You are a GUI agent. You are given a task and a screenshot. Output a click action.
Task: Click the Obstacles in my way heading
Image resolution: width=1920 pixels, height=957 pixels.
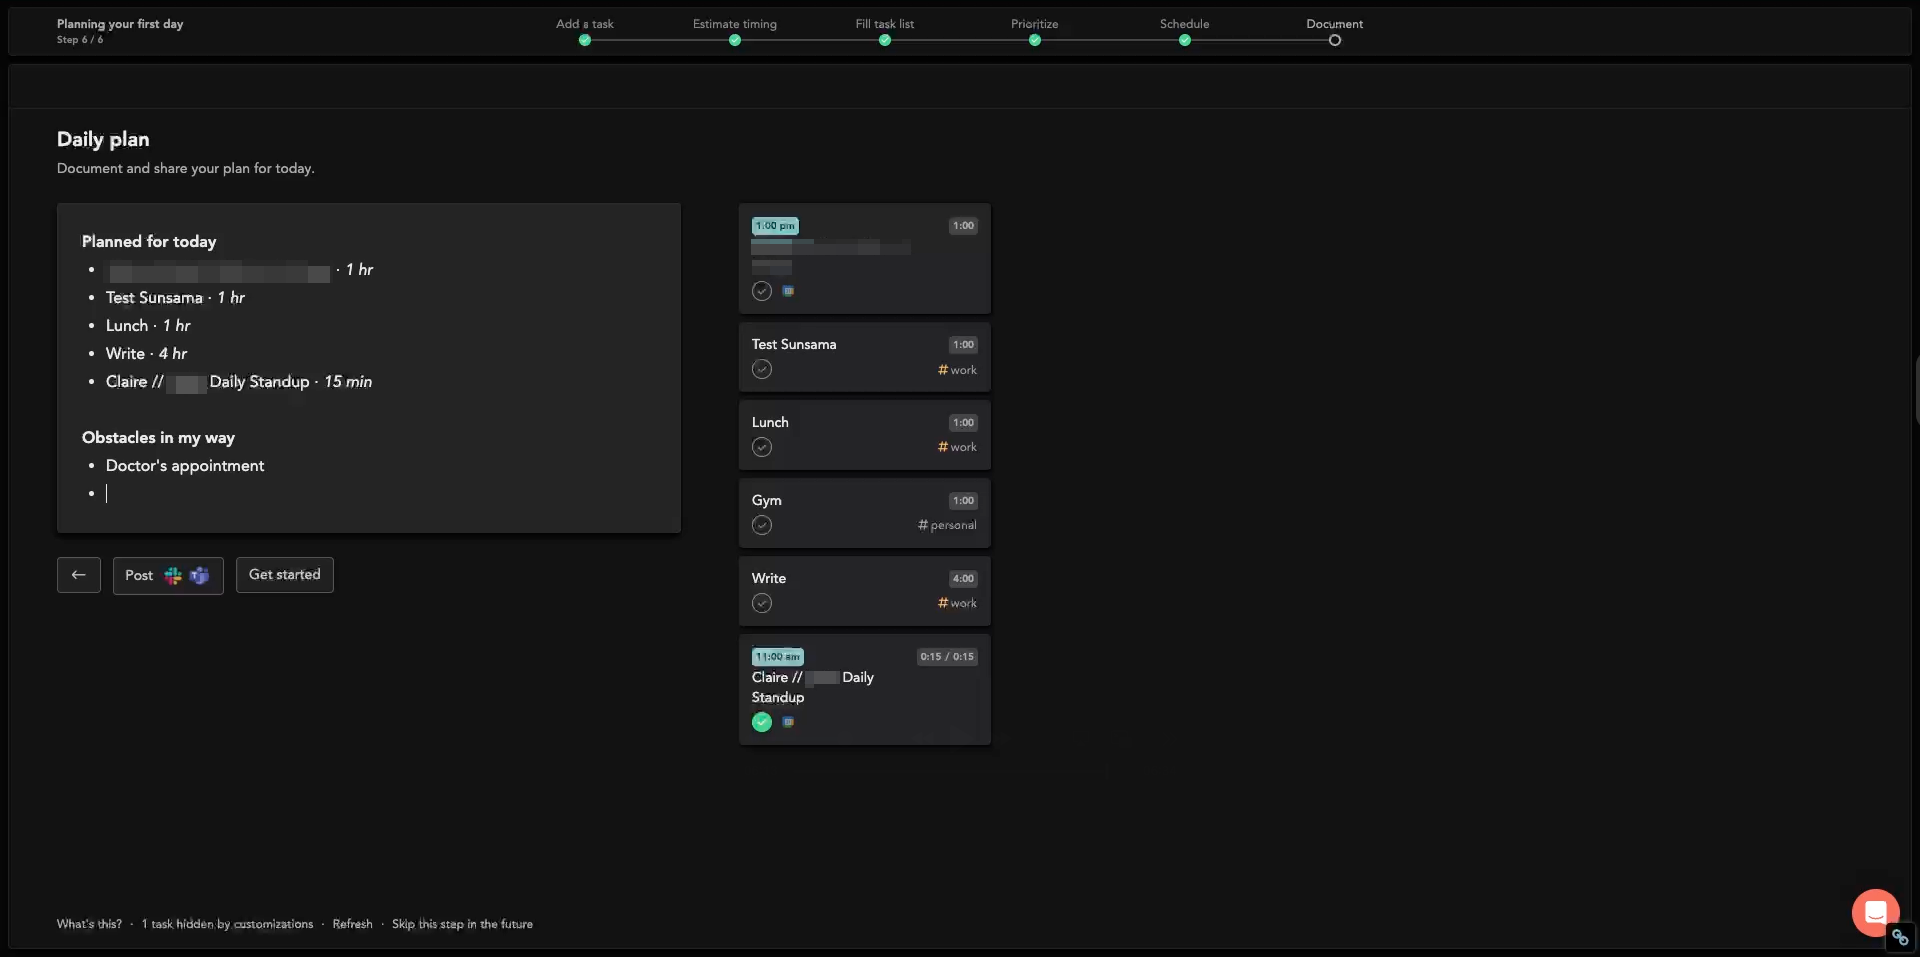point(158,438)
